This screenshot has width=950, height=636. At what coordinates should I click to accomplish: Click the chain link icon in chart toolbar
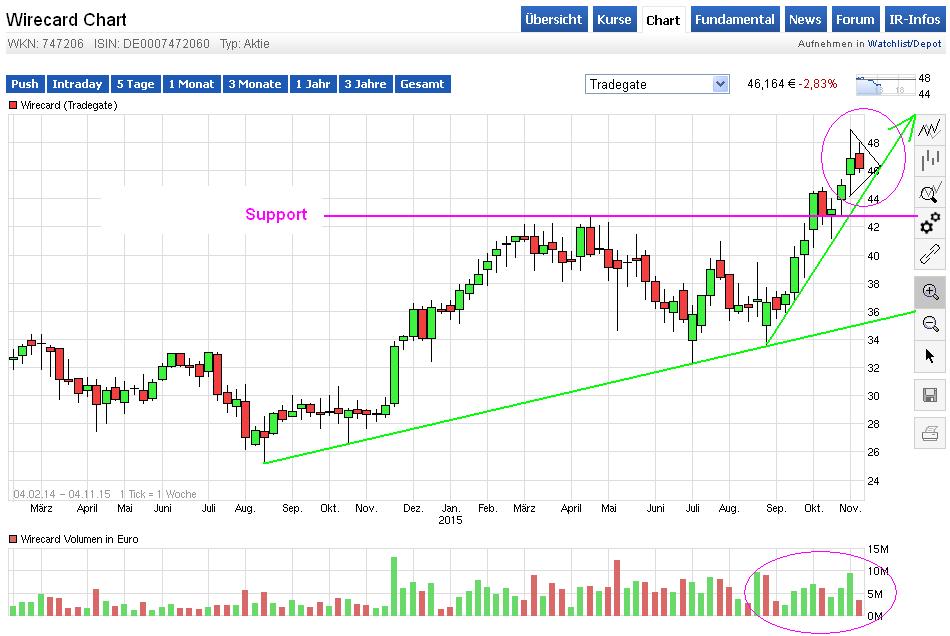click(x=929, y=254)
